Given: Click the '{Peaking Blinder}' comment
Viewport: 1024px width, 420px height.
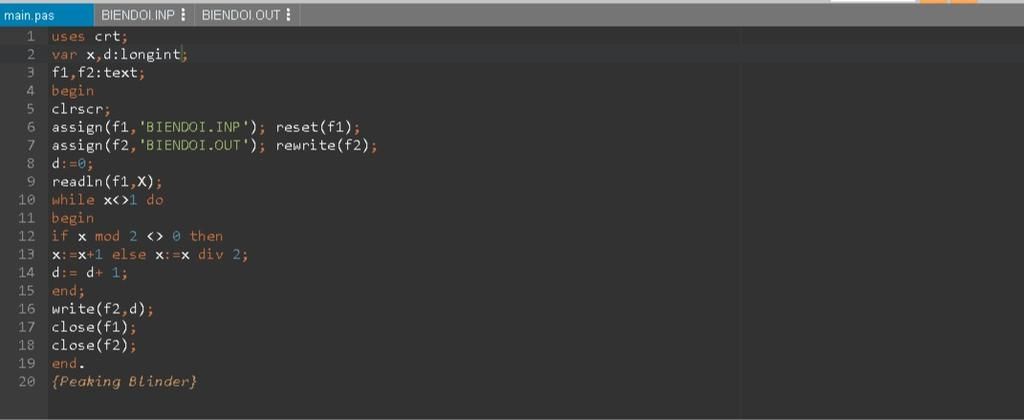Looking at the screenshot, I should click(124, 382).
